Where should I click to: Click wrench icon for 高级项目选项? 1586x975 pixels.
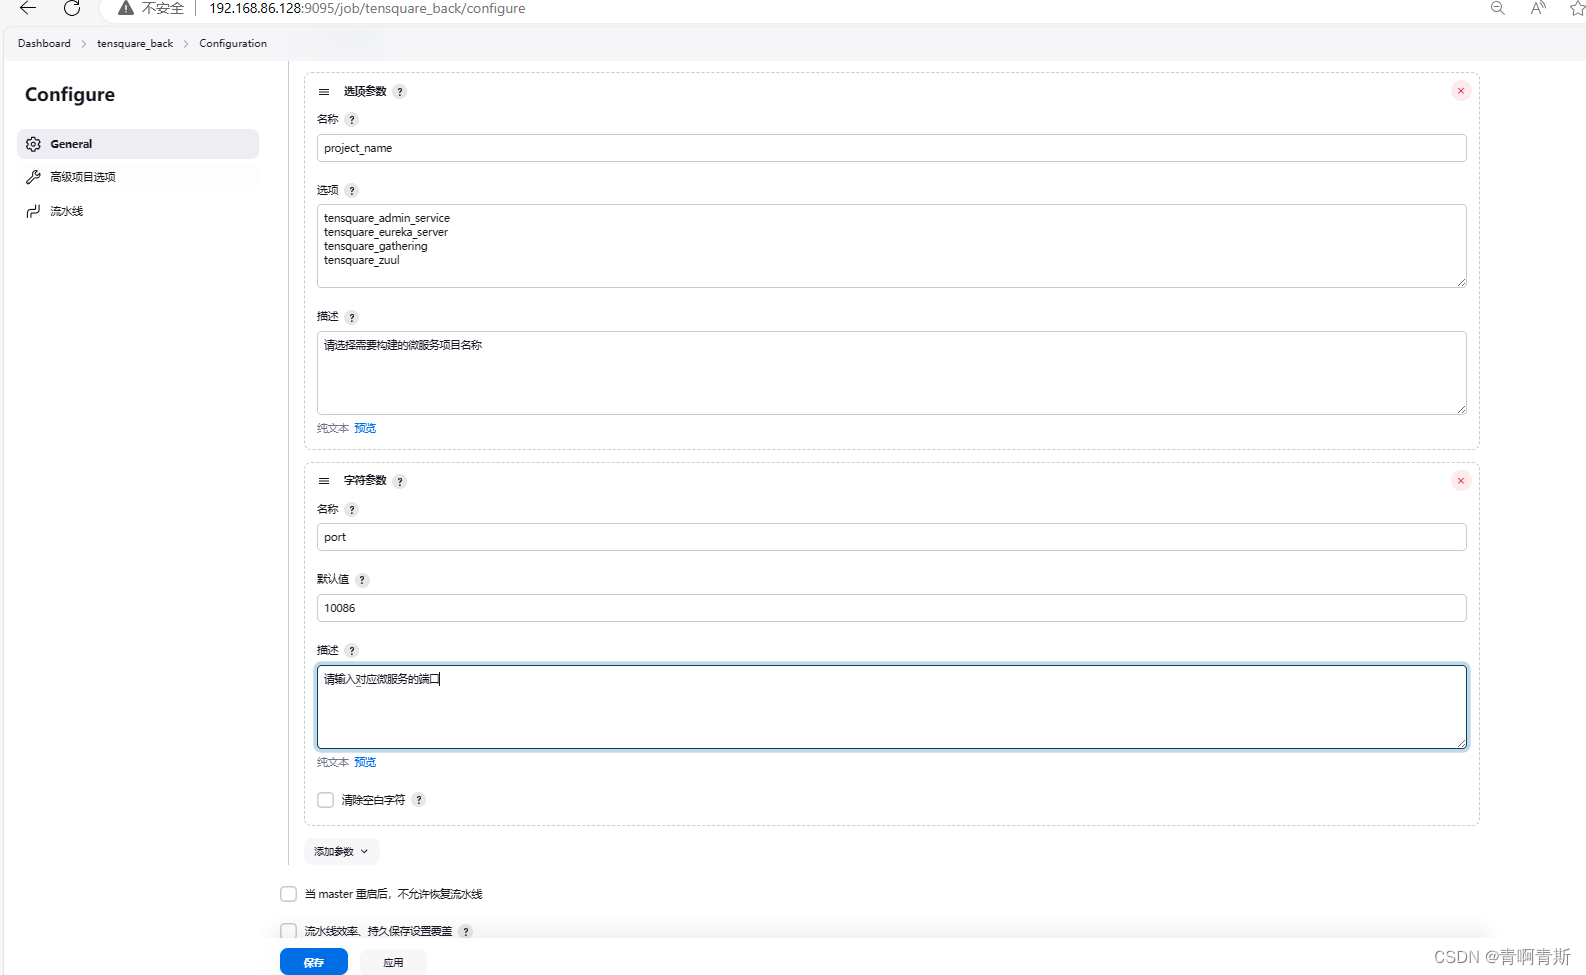[x=33, y=177]
